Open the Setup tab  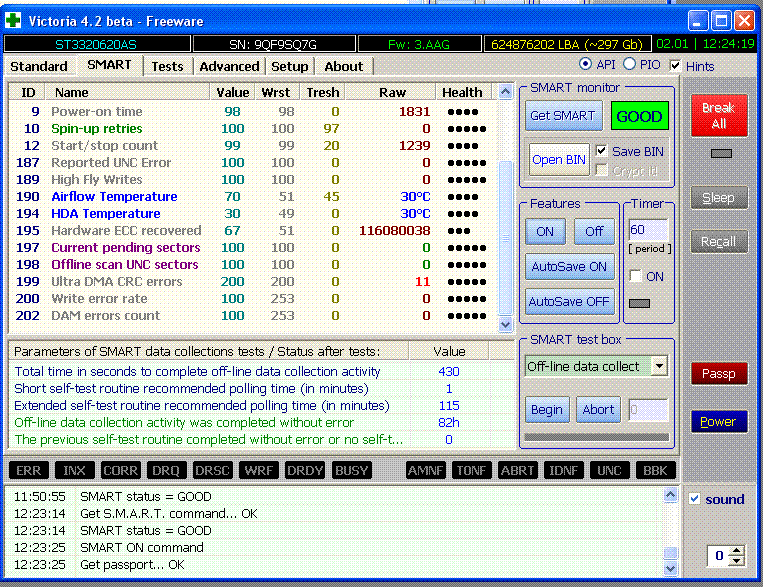click(x=290, y=66)
